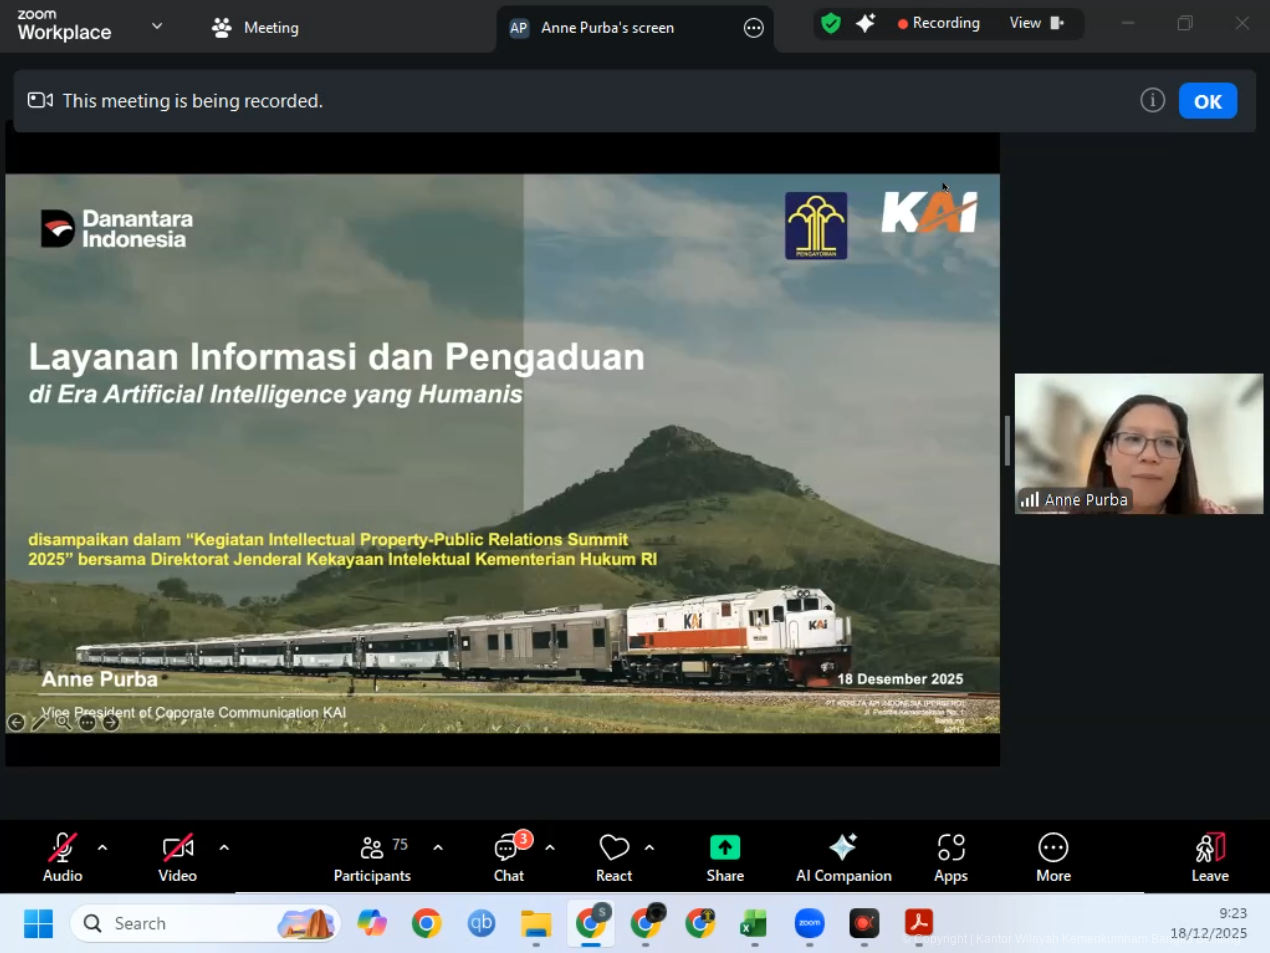Expand the audio options arrow
The width and height of the screenshot is (1270, 953).
102,847
